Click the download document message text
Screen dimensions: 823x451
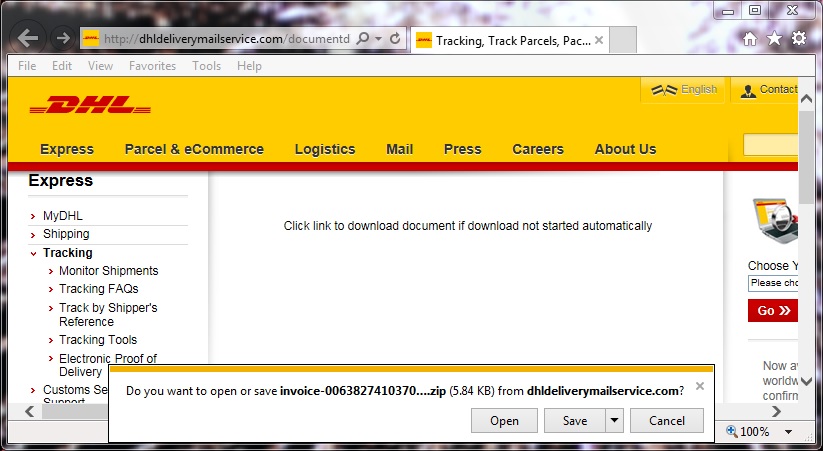[468, 226]
